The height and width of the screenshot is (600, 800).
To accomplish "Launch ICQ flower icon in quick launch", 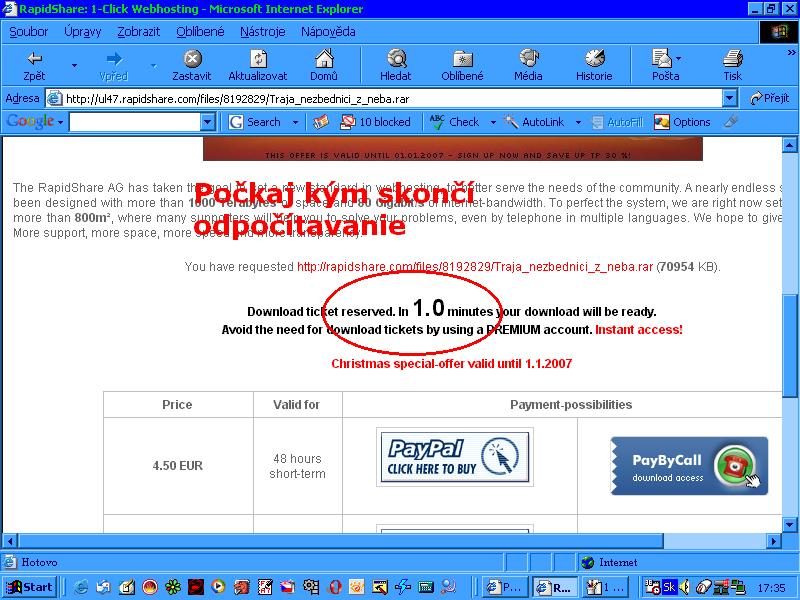I will (x=173, y=587).
